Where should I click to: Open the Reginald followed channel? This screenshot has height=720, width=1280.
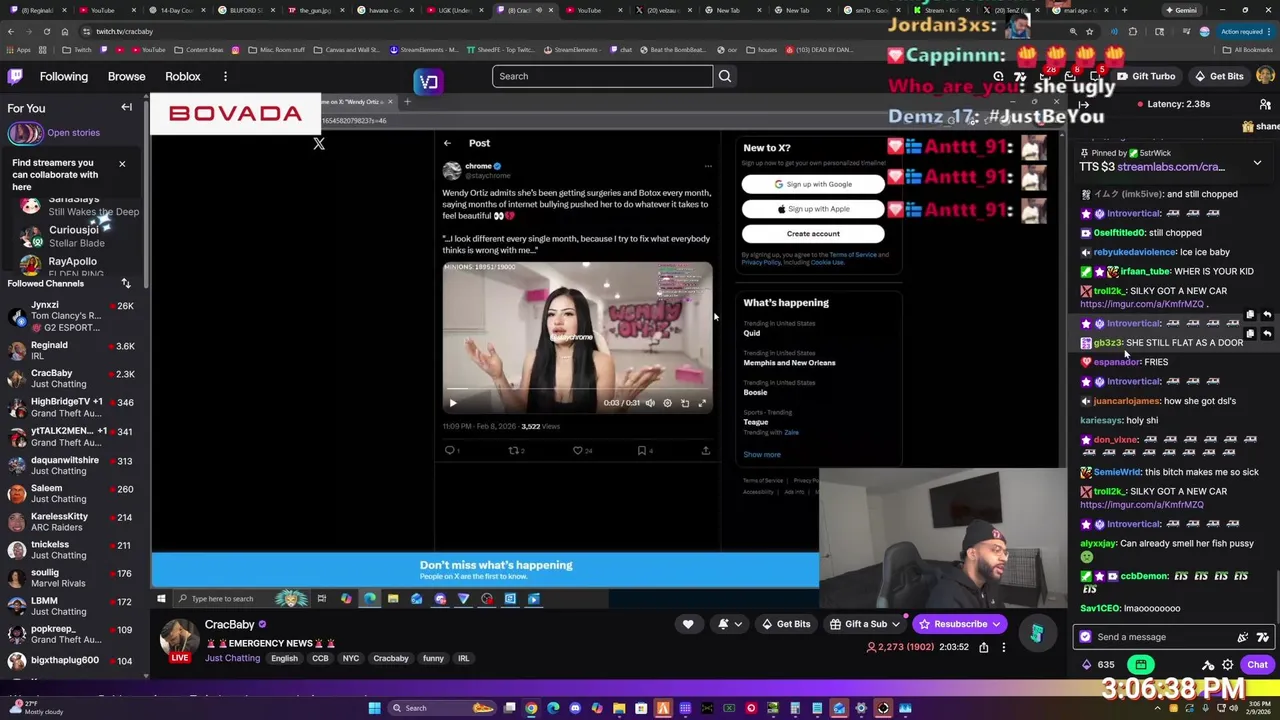pyautogui.click(x=74, y=350)
